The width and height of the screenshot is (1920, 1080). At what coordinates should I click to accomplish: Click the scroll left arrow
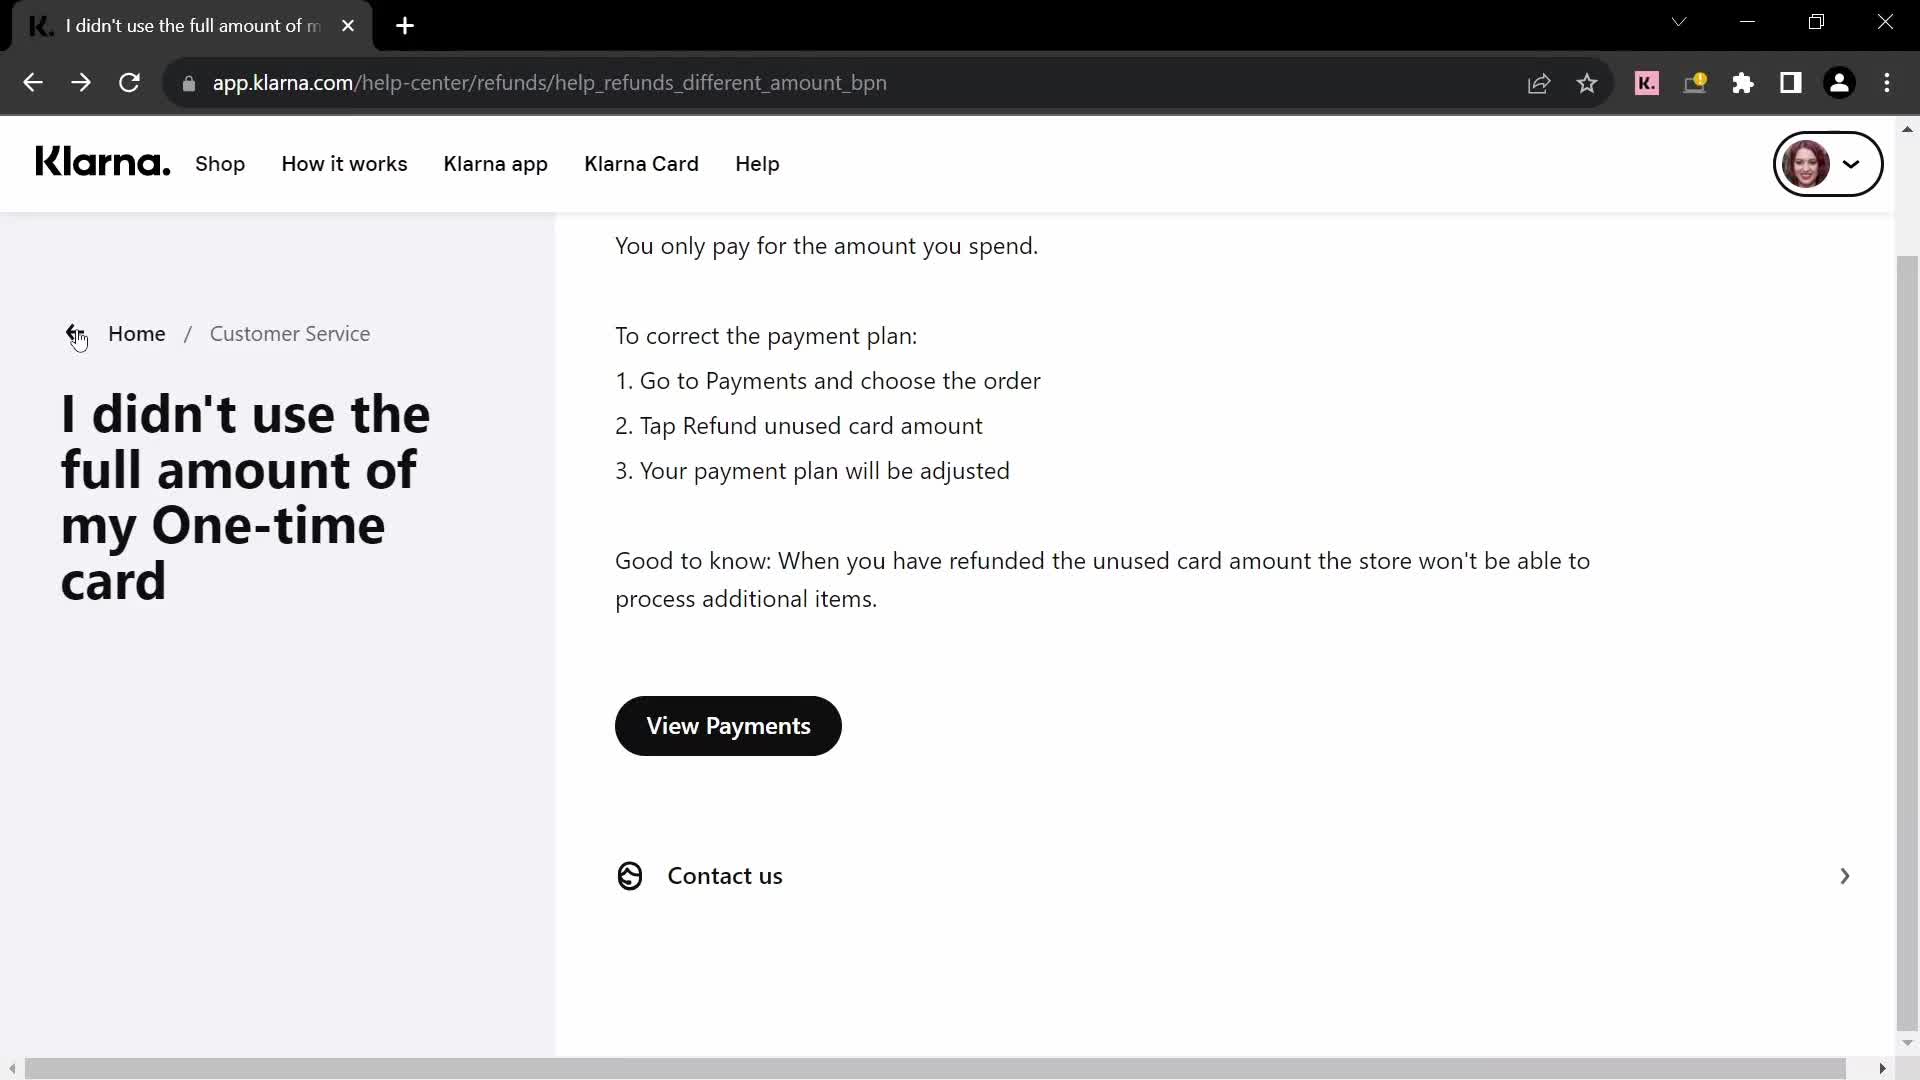click(12, 1068)
